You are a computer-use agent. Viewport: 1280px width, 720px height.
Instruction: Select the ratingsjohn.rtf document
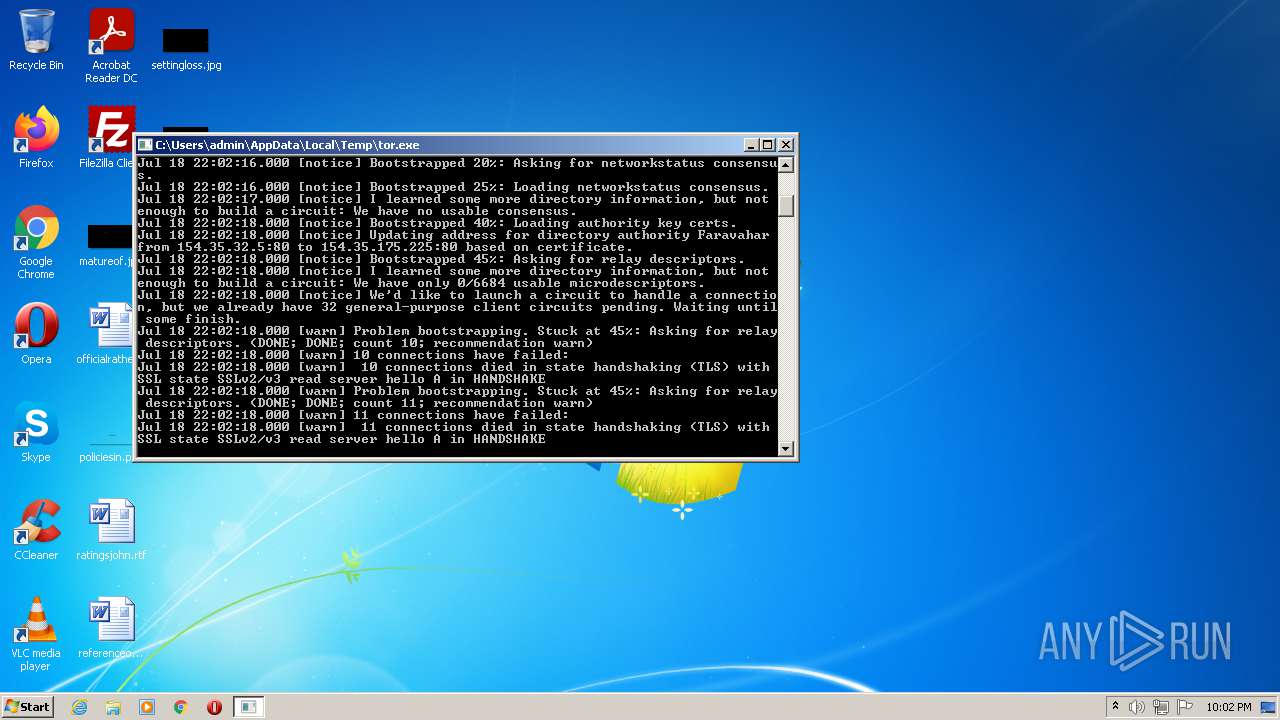click(x=111, y=530)
